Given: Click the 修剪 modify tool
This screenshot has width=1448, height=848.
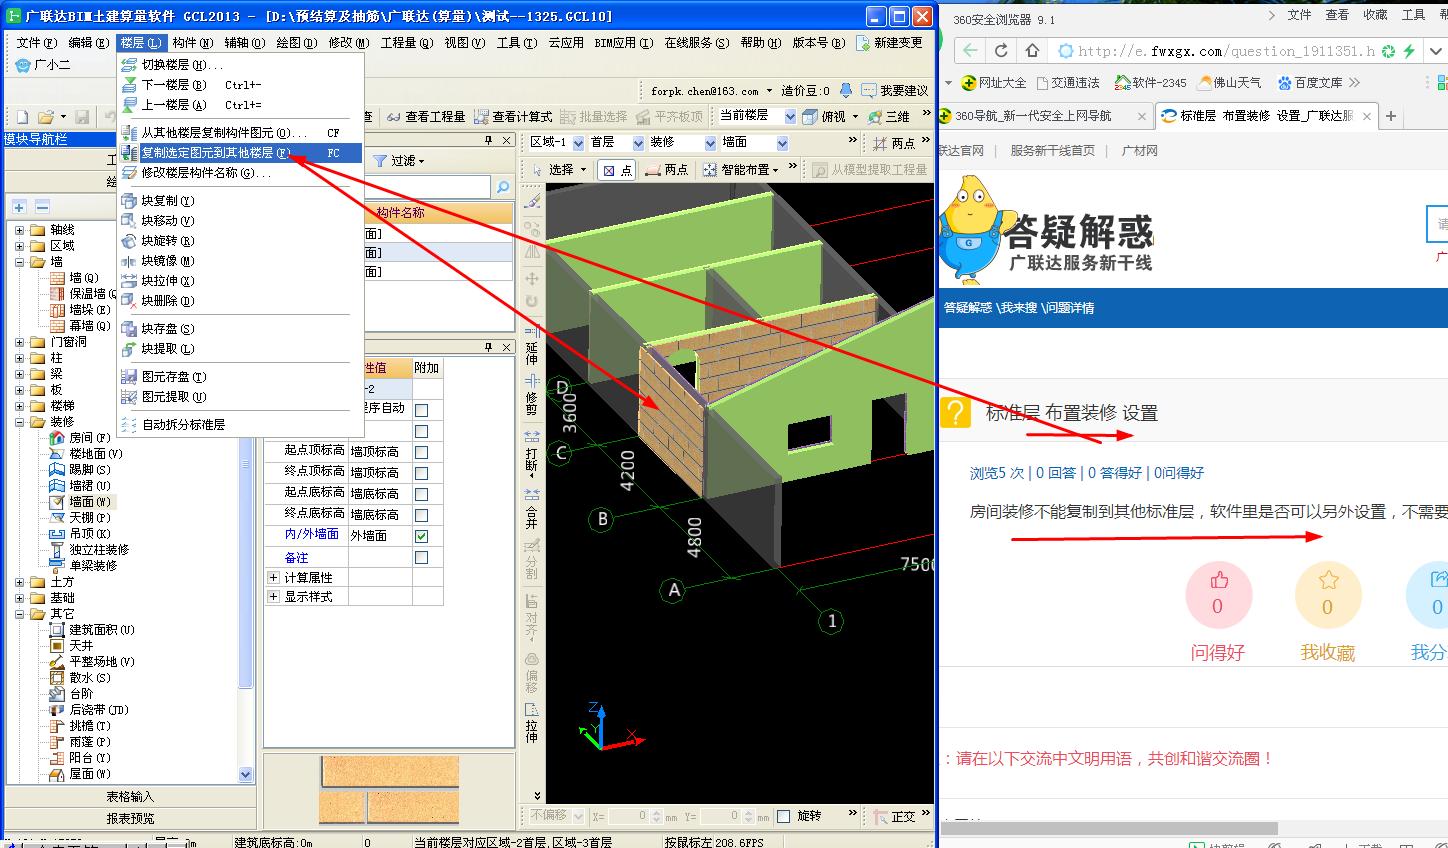Looking at the screenshot, I should [x=532, y=393].
